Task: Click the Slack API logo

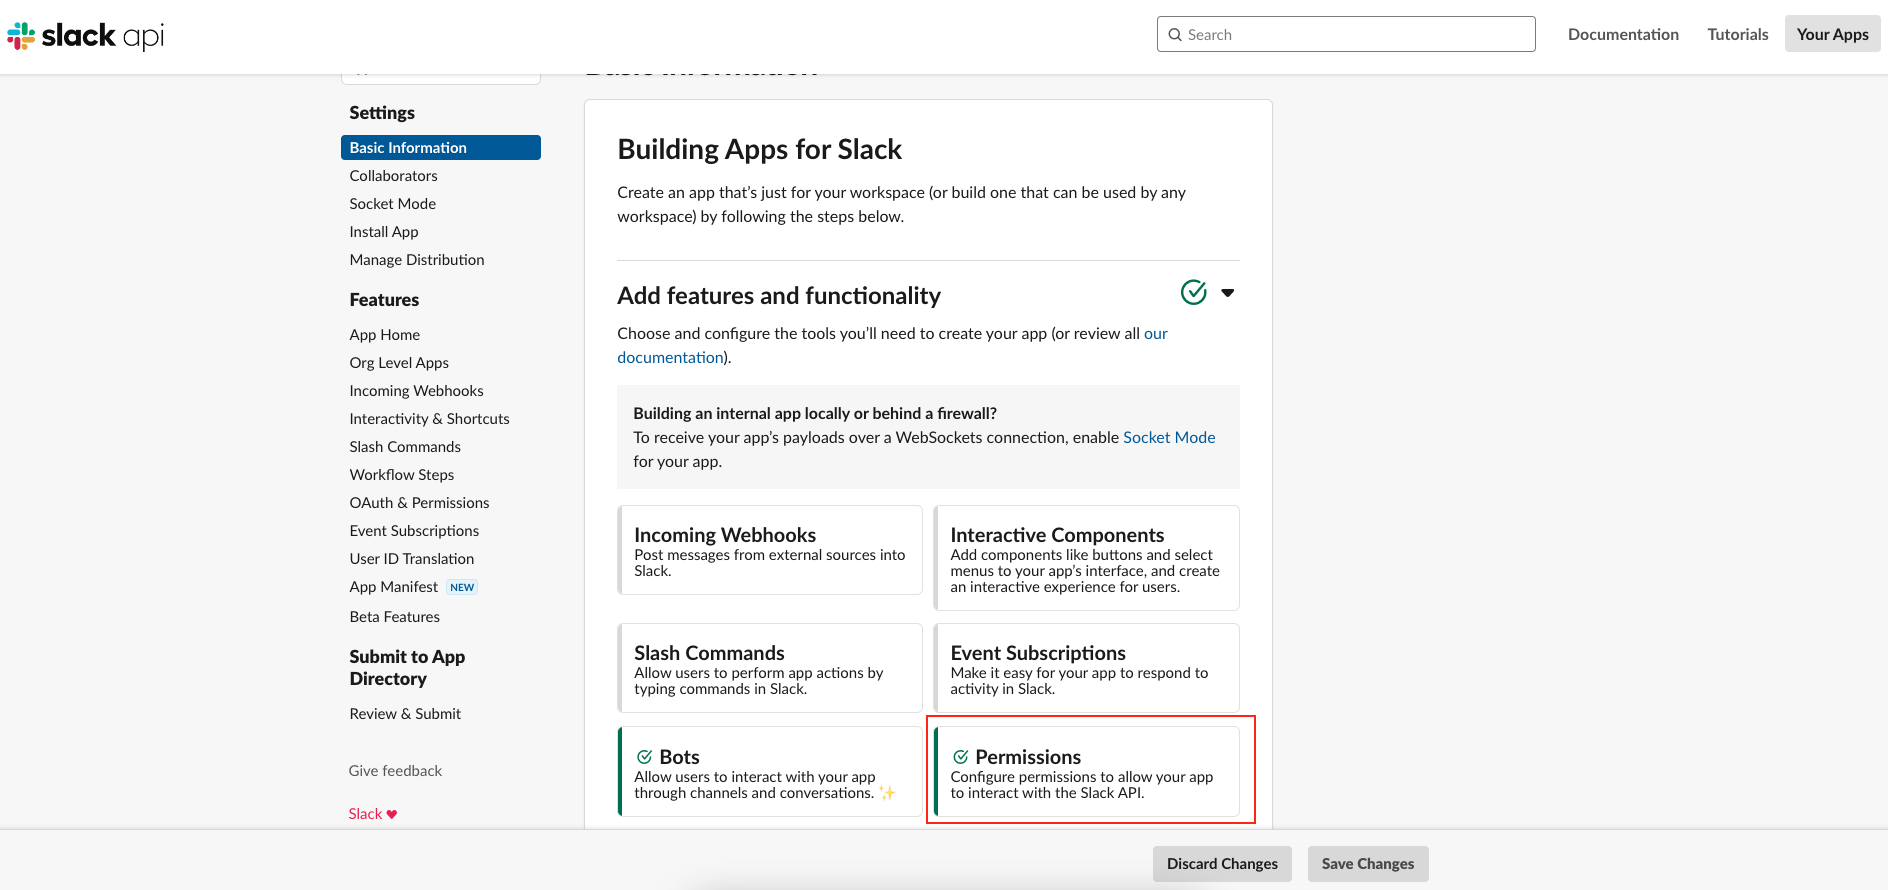Action: 86,36
